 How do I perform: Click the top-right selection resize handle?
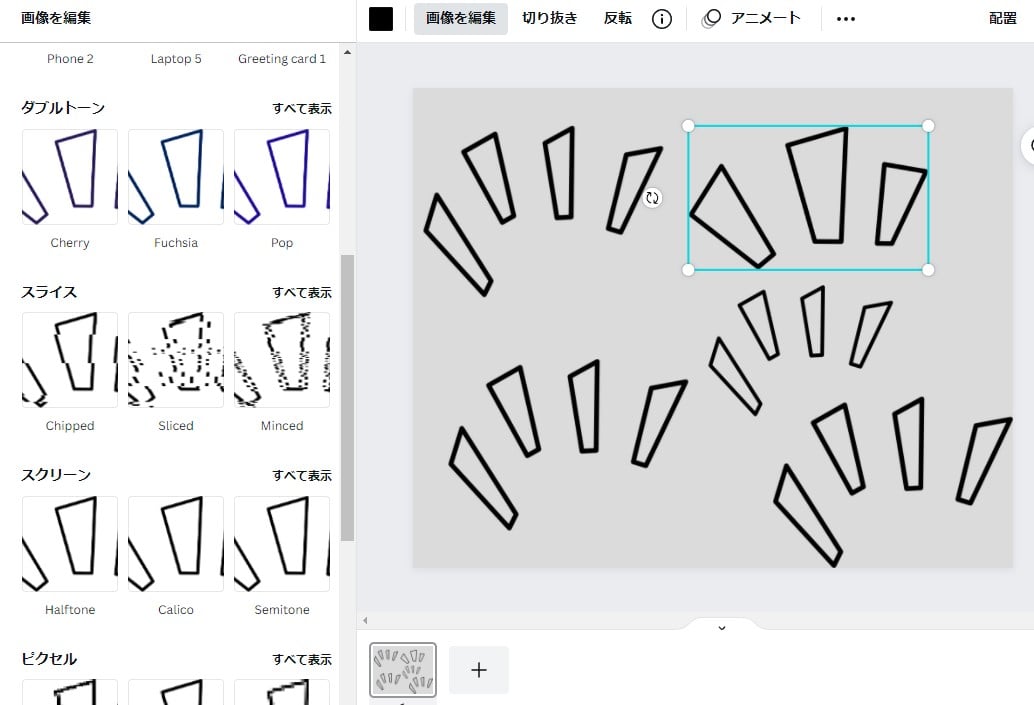[928, 126]
